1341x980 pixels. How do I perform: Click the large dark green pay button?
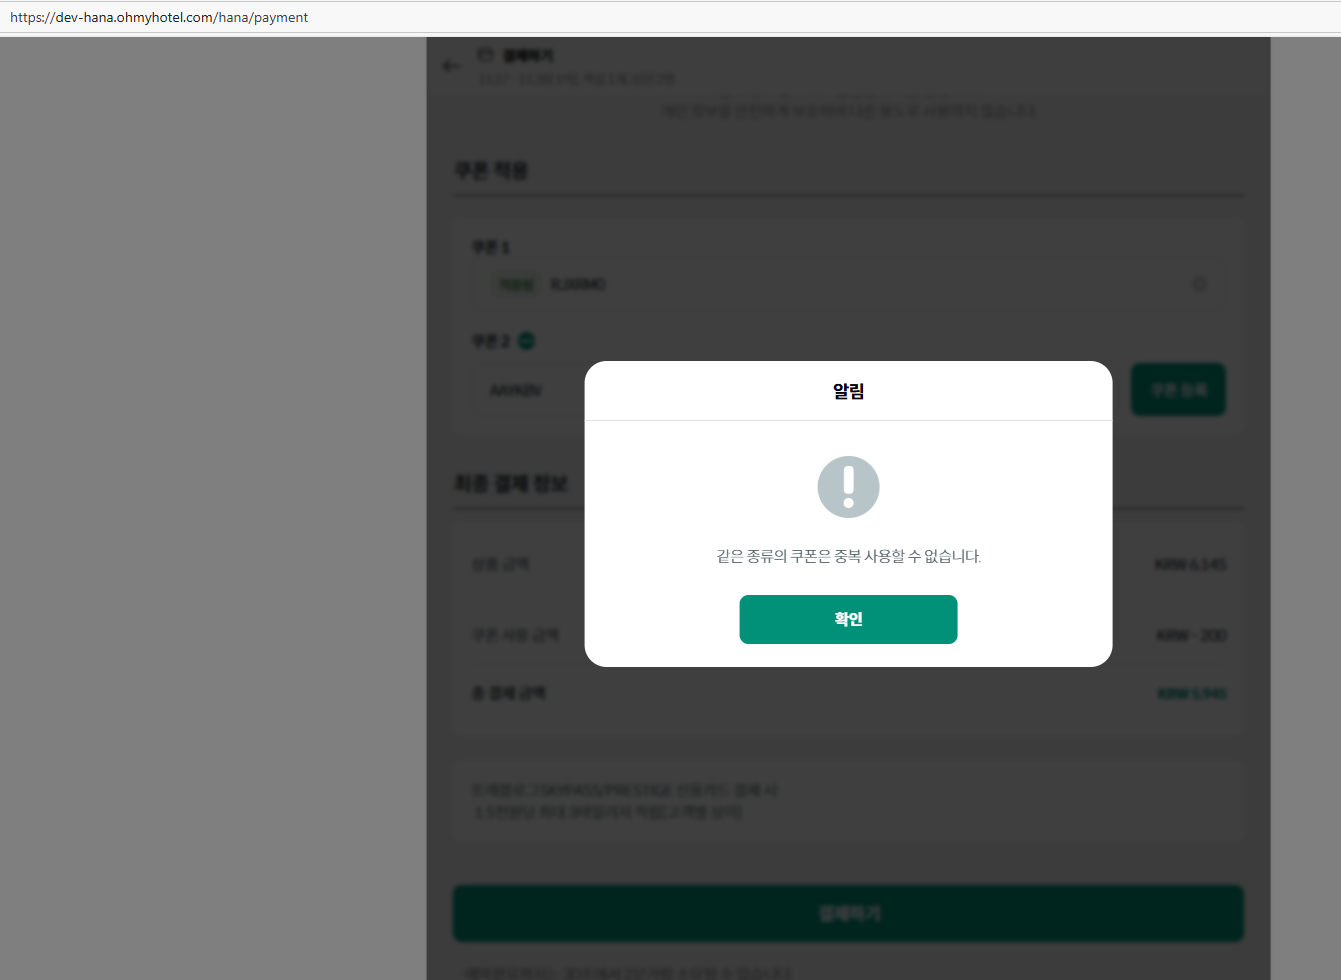click(848, 913)
